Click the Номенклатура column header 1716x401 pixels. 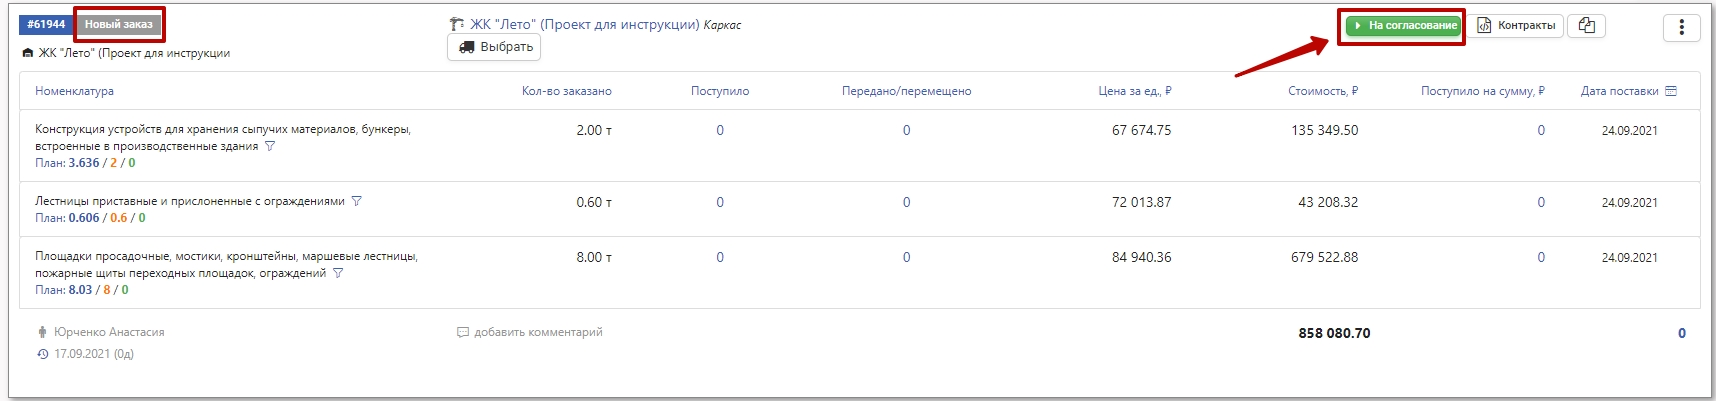74,91
